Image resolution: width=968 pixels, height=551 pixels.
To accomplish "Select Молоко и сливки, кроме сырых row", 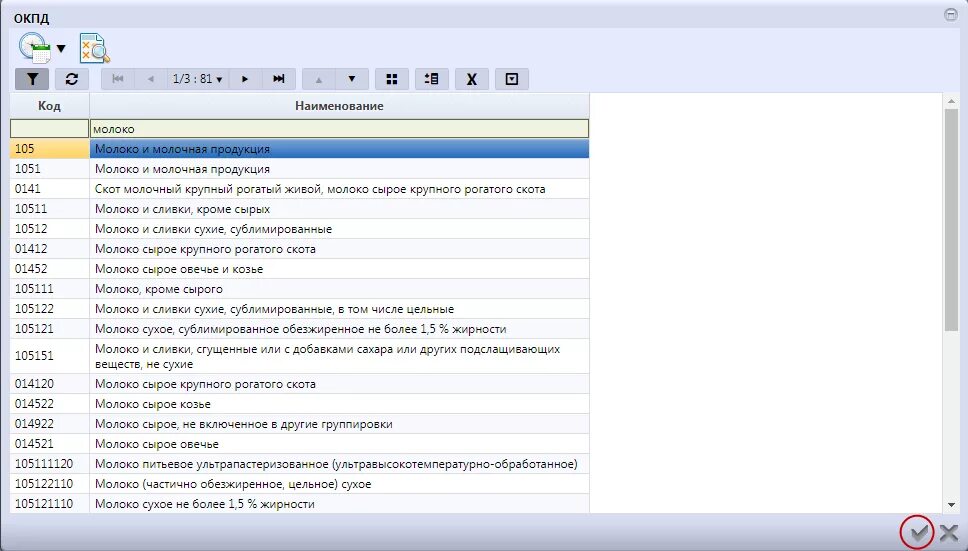I will pos(299,209).
